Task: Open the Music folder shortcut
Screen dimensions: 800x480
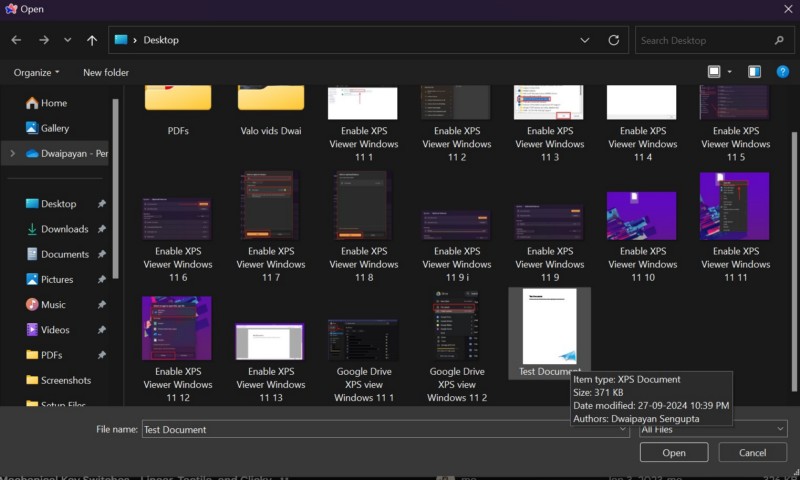Action: [53, 304]
